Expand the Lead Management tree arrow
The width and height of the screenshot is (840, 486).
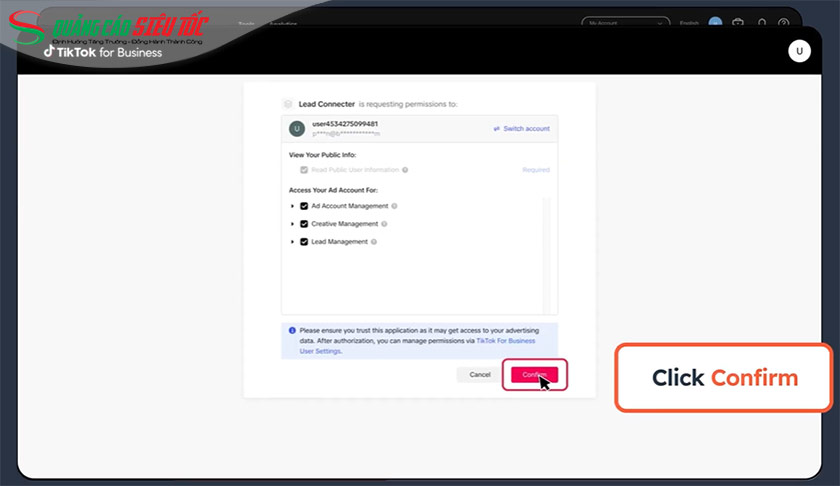point(292,242)
